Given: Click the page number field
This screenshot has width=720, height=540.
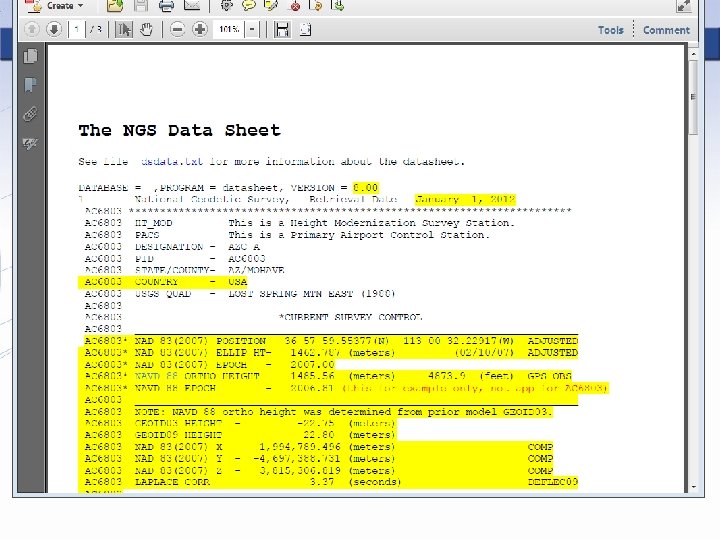Looking at the screenshot, I should 76,29.
